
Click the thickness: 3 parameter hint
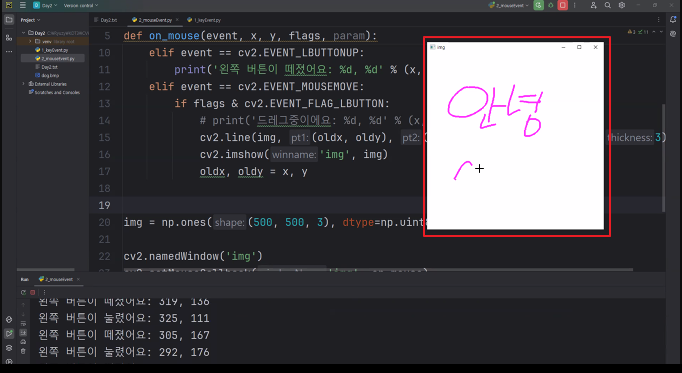[634, 137]
